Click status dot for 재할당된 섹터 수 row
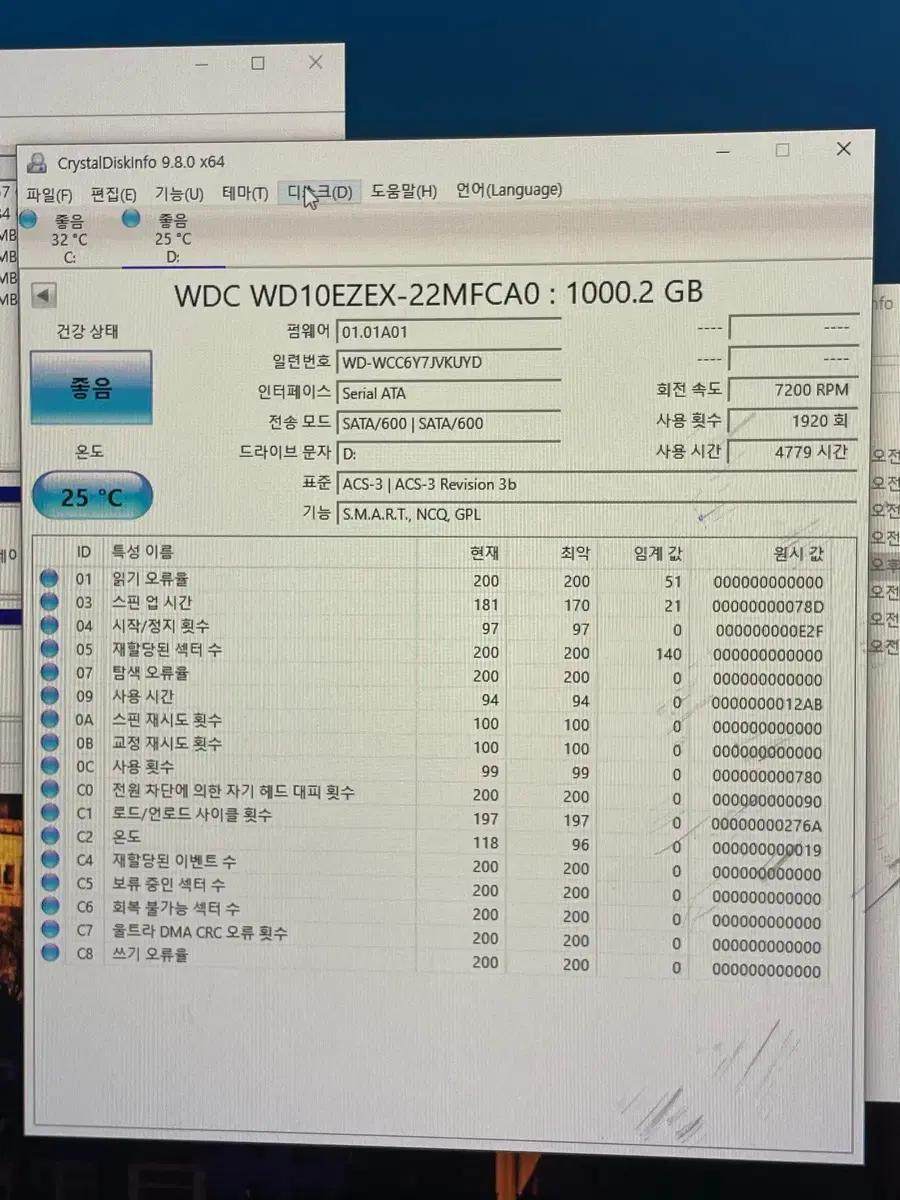900x1200 pixels. tap(49, 650)
